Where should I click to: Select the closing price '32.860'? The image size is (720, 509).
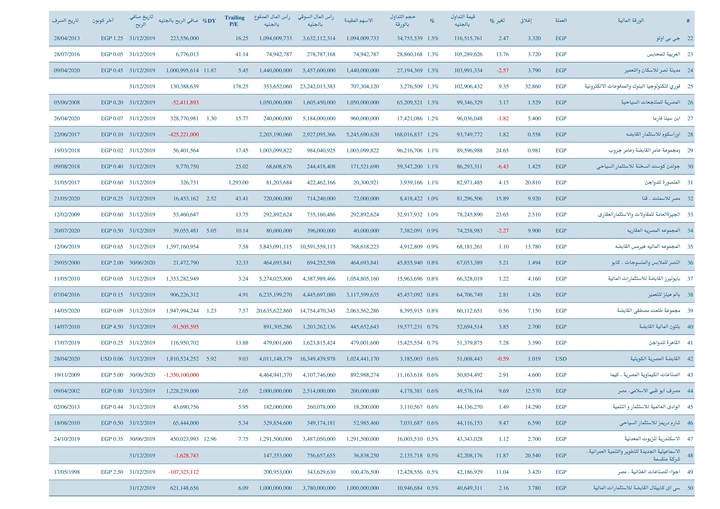(533, 86)
